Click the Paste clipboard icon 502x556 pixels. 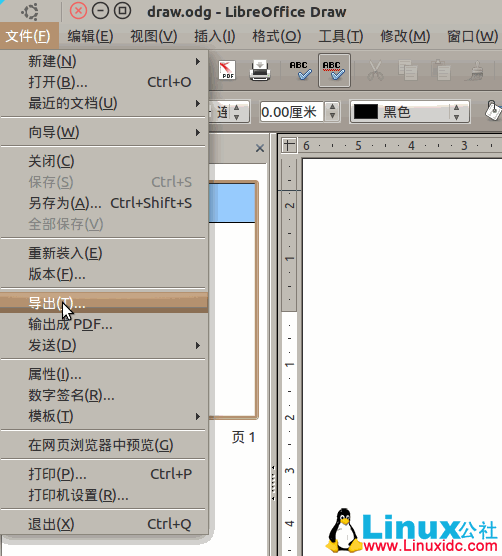click(x=441, y=70)
